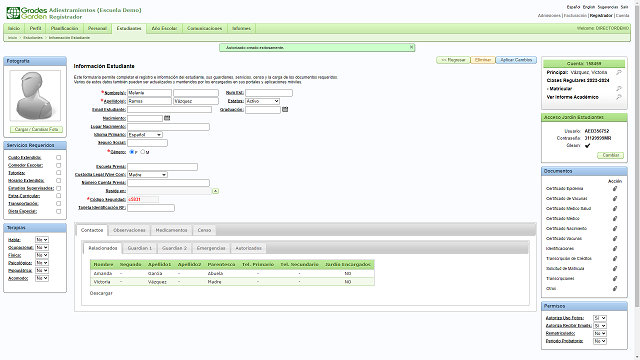Click Eliminar button

pyautogui.click(x=483, y=60)
